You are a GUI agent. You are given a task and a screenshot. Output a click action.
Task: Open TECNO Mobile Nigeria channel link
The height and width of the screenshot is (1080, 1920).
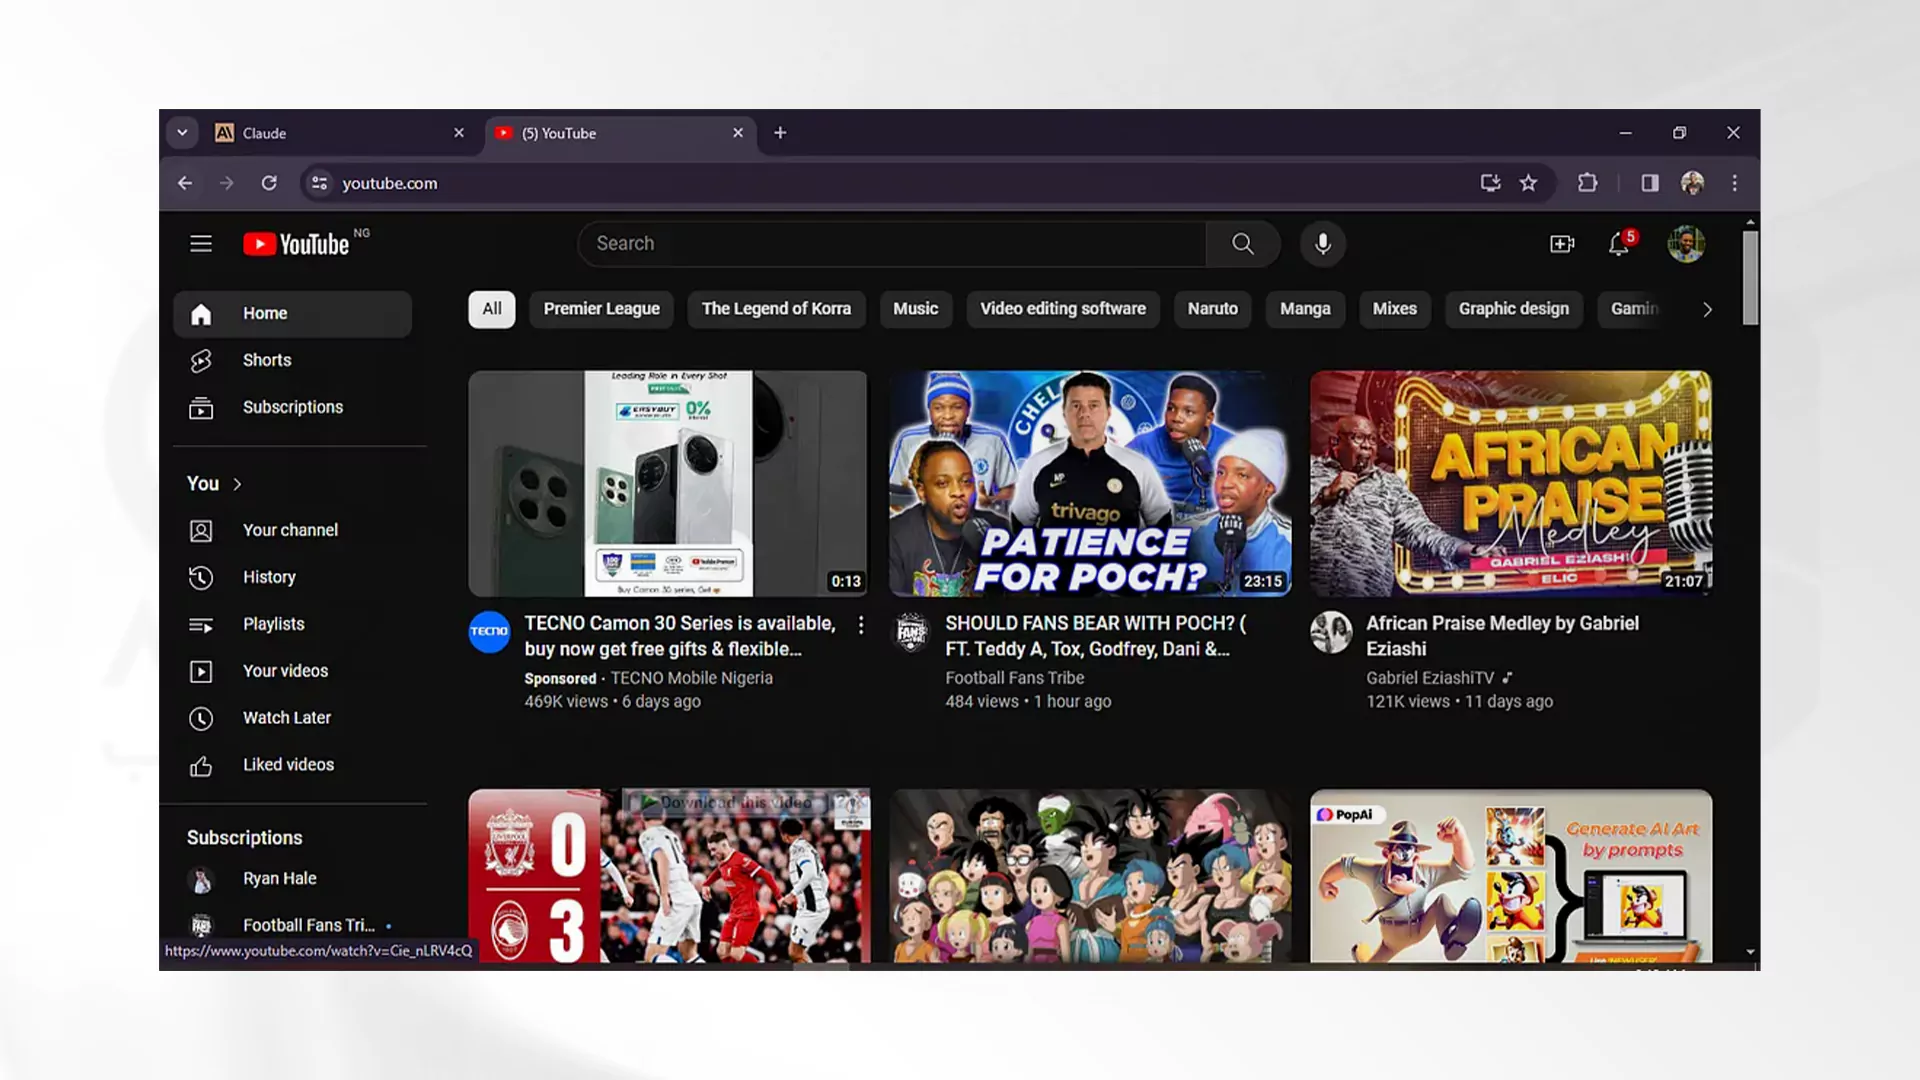[x=692, y=678]
